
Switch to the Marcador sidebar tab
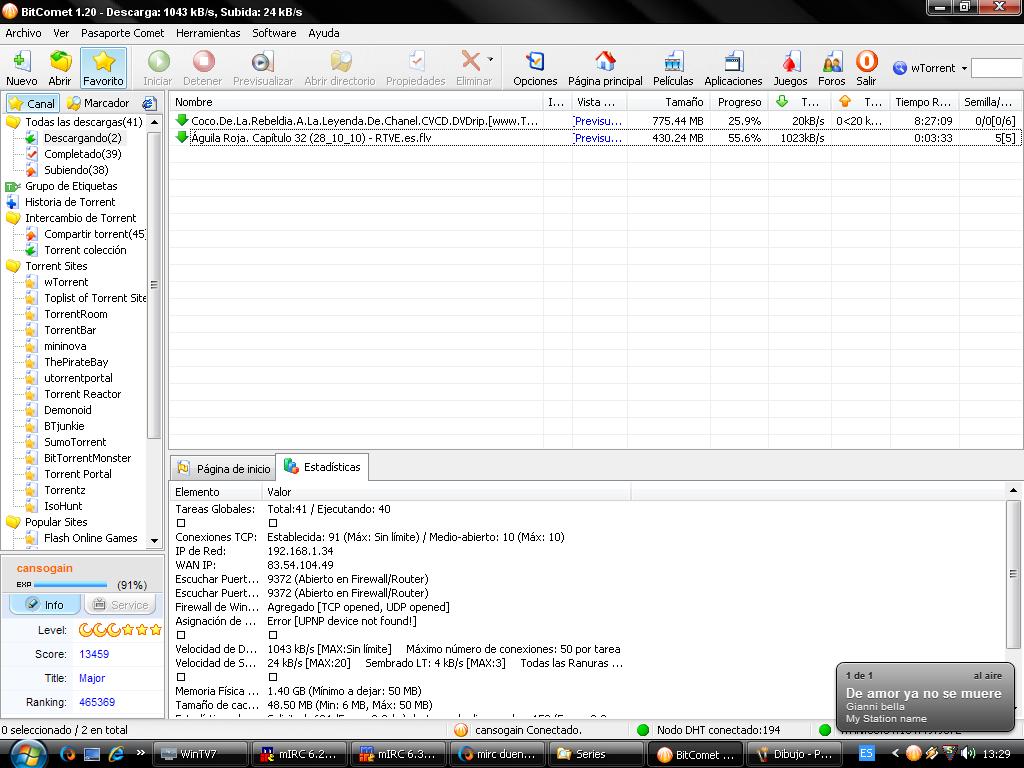[98, 103]
